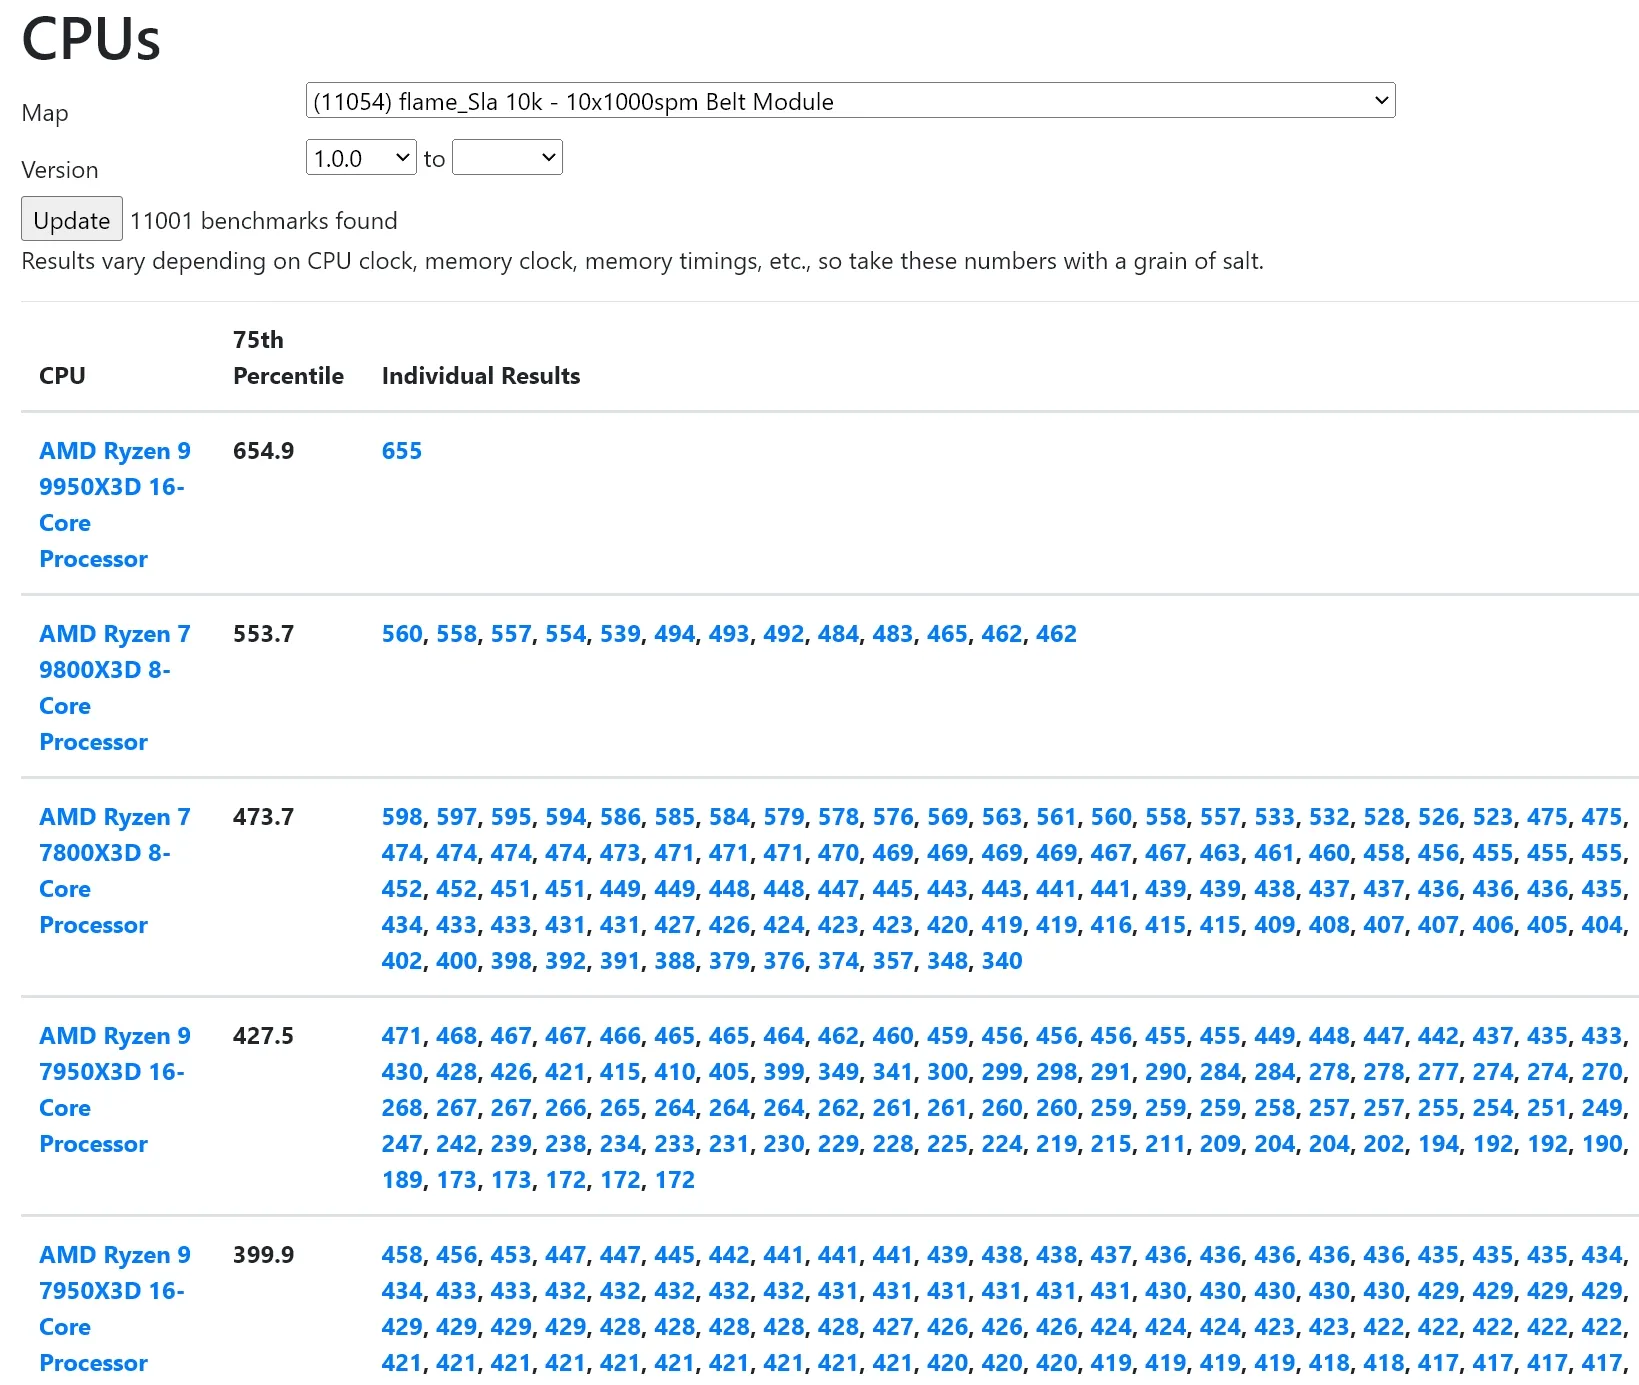The height and width of the screenshot is (1385, 1639).
Task: Open the 189 result in the 427.5 percentile row
Action: pos(402,1180)
